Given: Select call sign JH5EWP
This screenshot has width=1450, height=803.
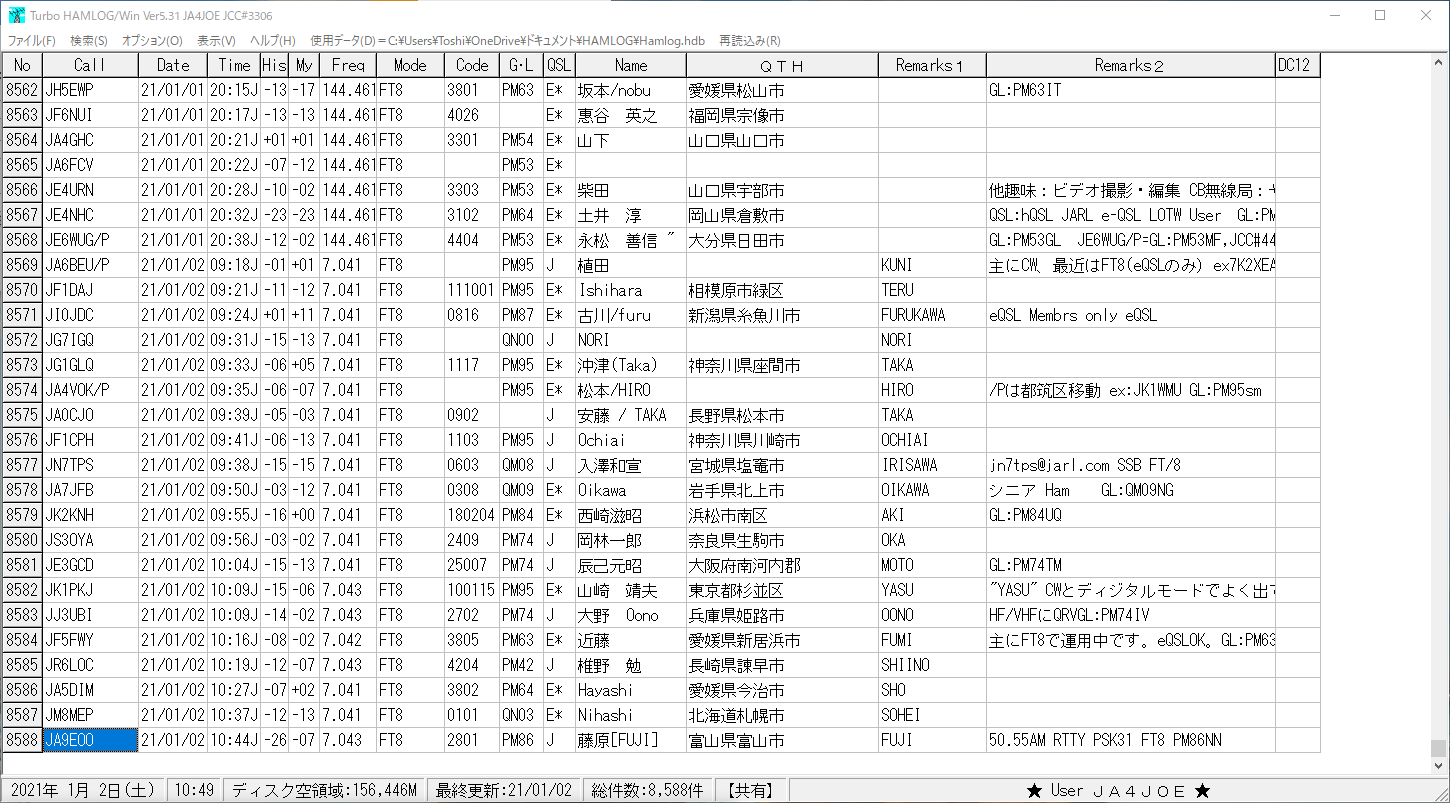Looking at the screenshot, I should click(90, 90).
